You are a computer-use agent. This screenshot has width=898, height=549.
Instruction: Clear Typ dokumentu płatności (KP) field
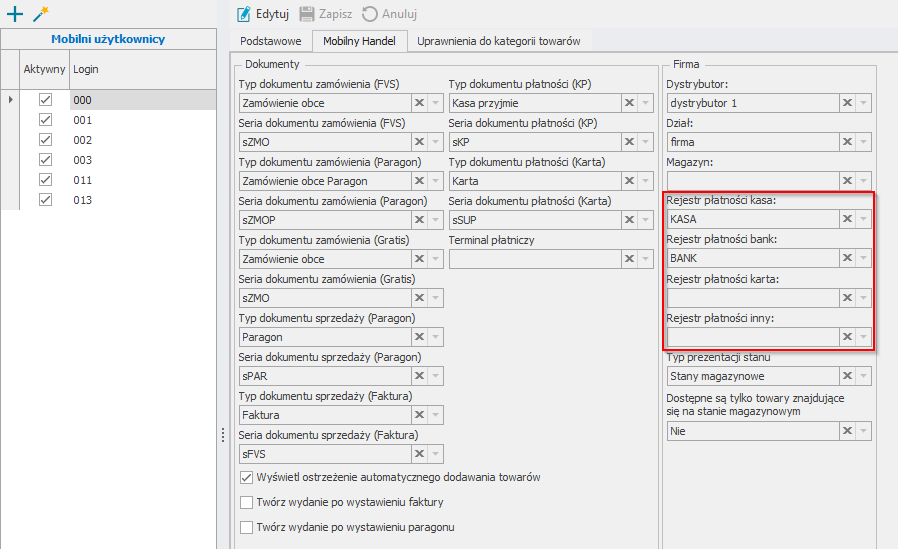629,102
